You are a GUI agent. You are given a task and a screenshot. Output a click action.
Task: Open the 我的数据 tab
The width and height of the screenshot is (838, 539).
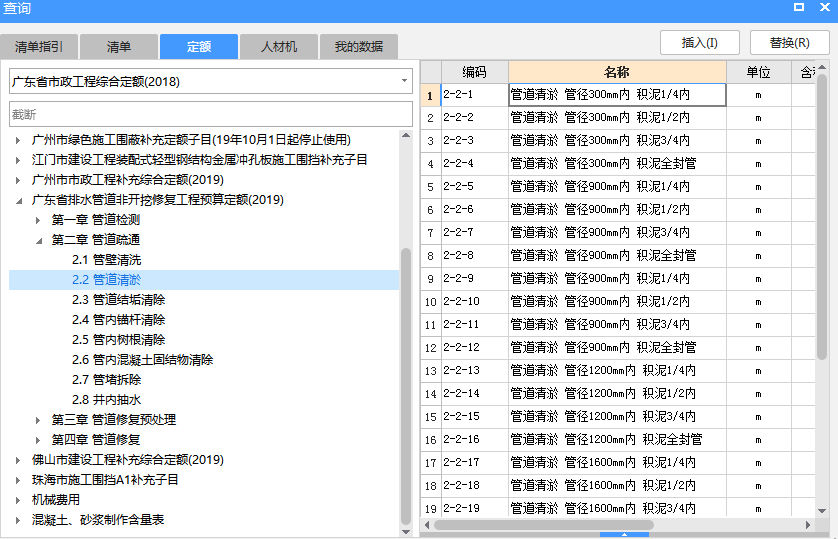(359, 46)
